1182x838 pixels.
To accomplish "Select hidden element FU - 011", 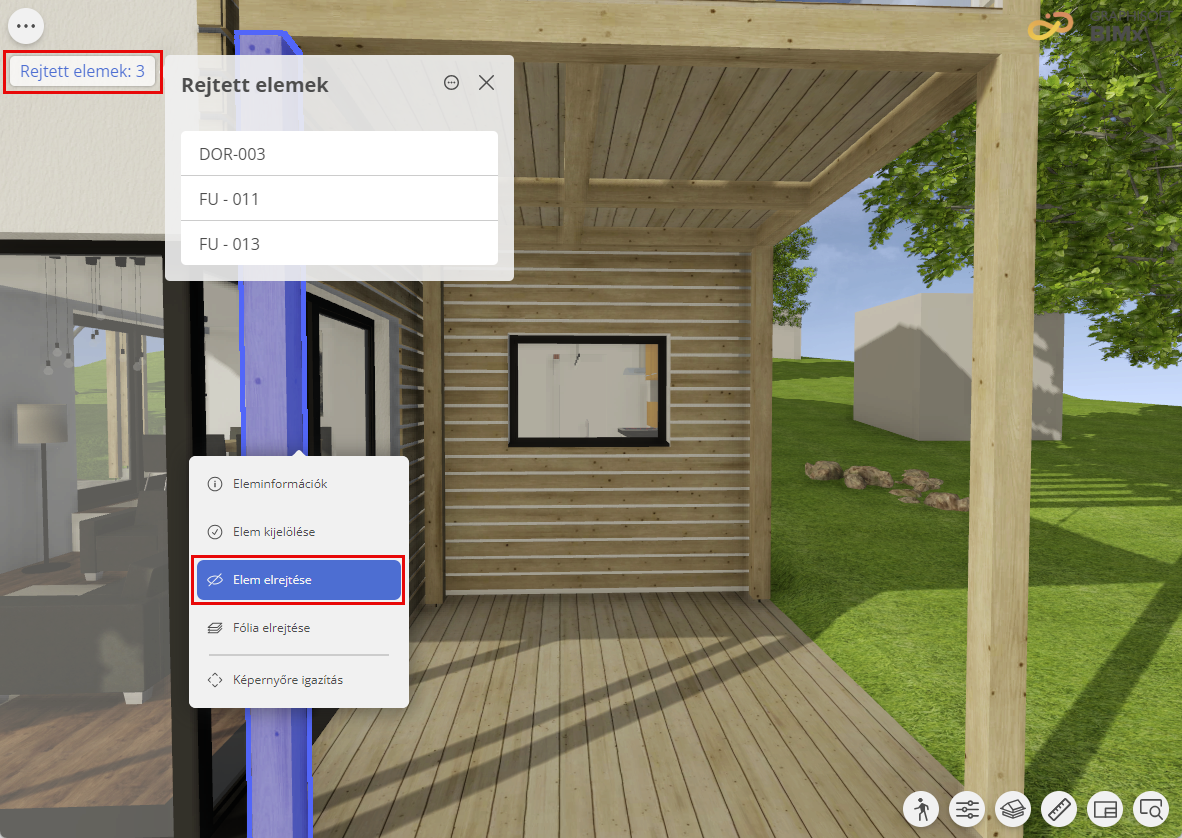I will click(x=339, y=199).
